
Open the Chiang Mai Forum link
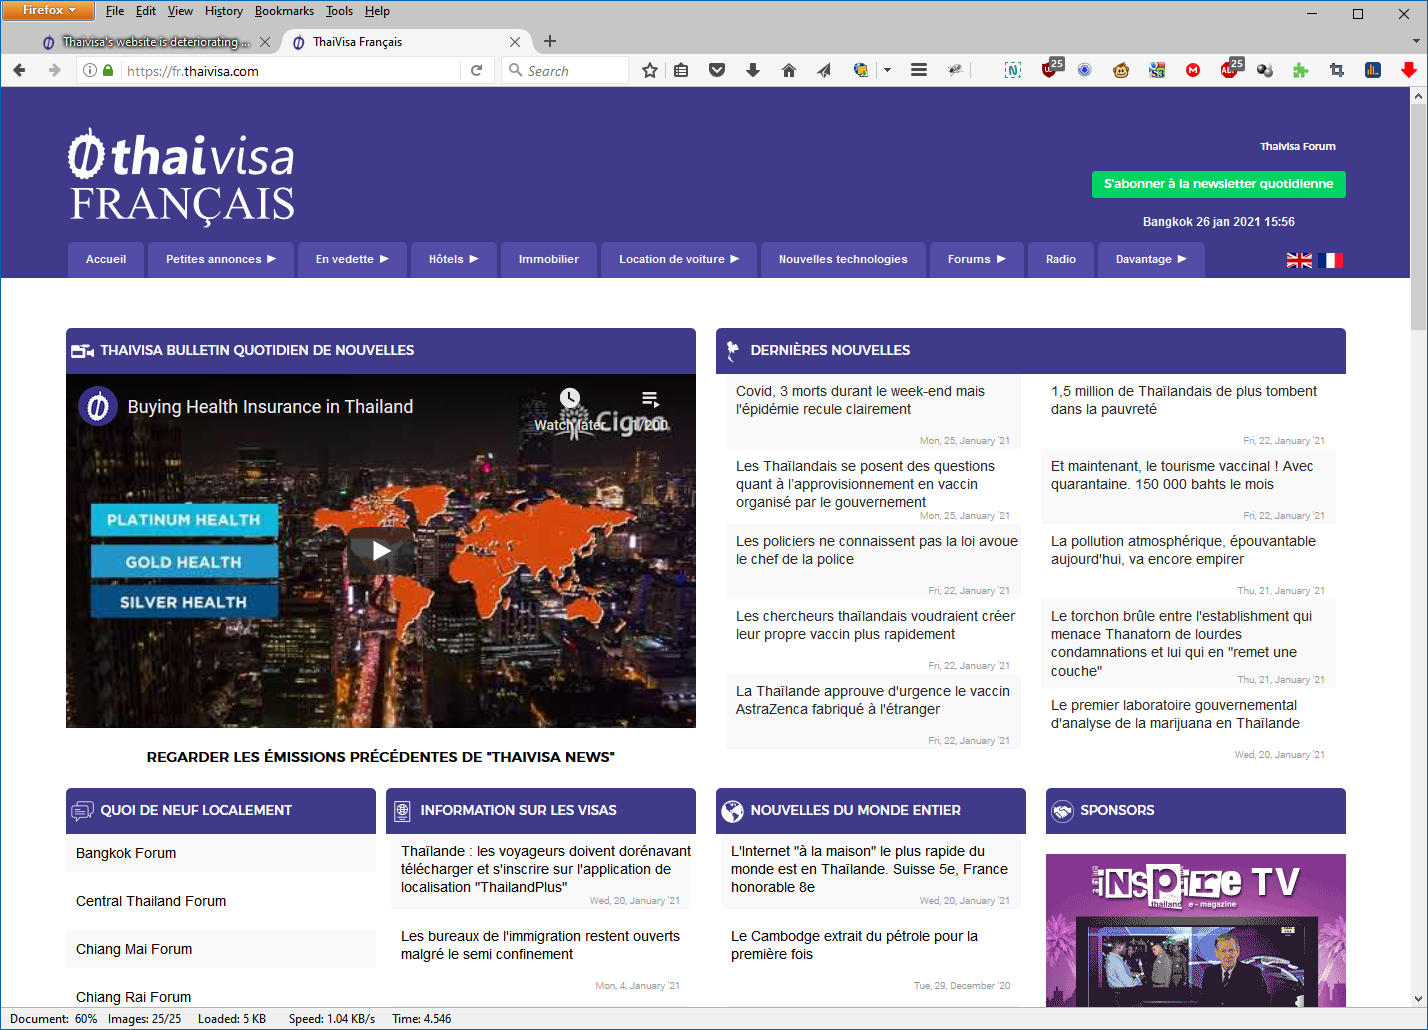click(x=134, y=949)
